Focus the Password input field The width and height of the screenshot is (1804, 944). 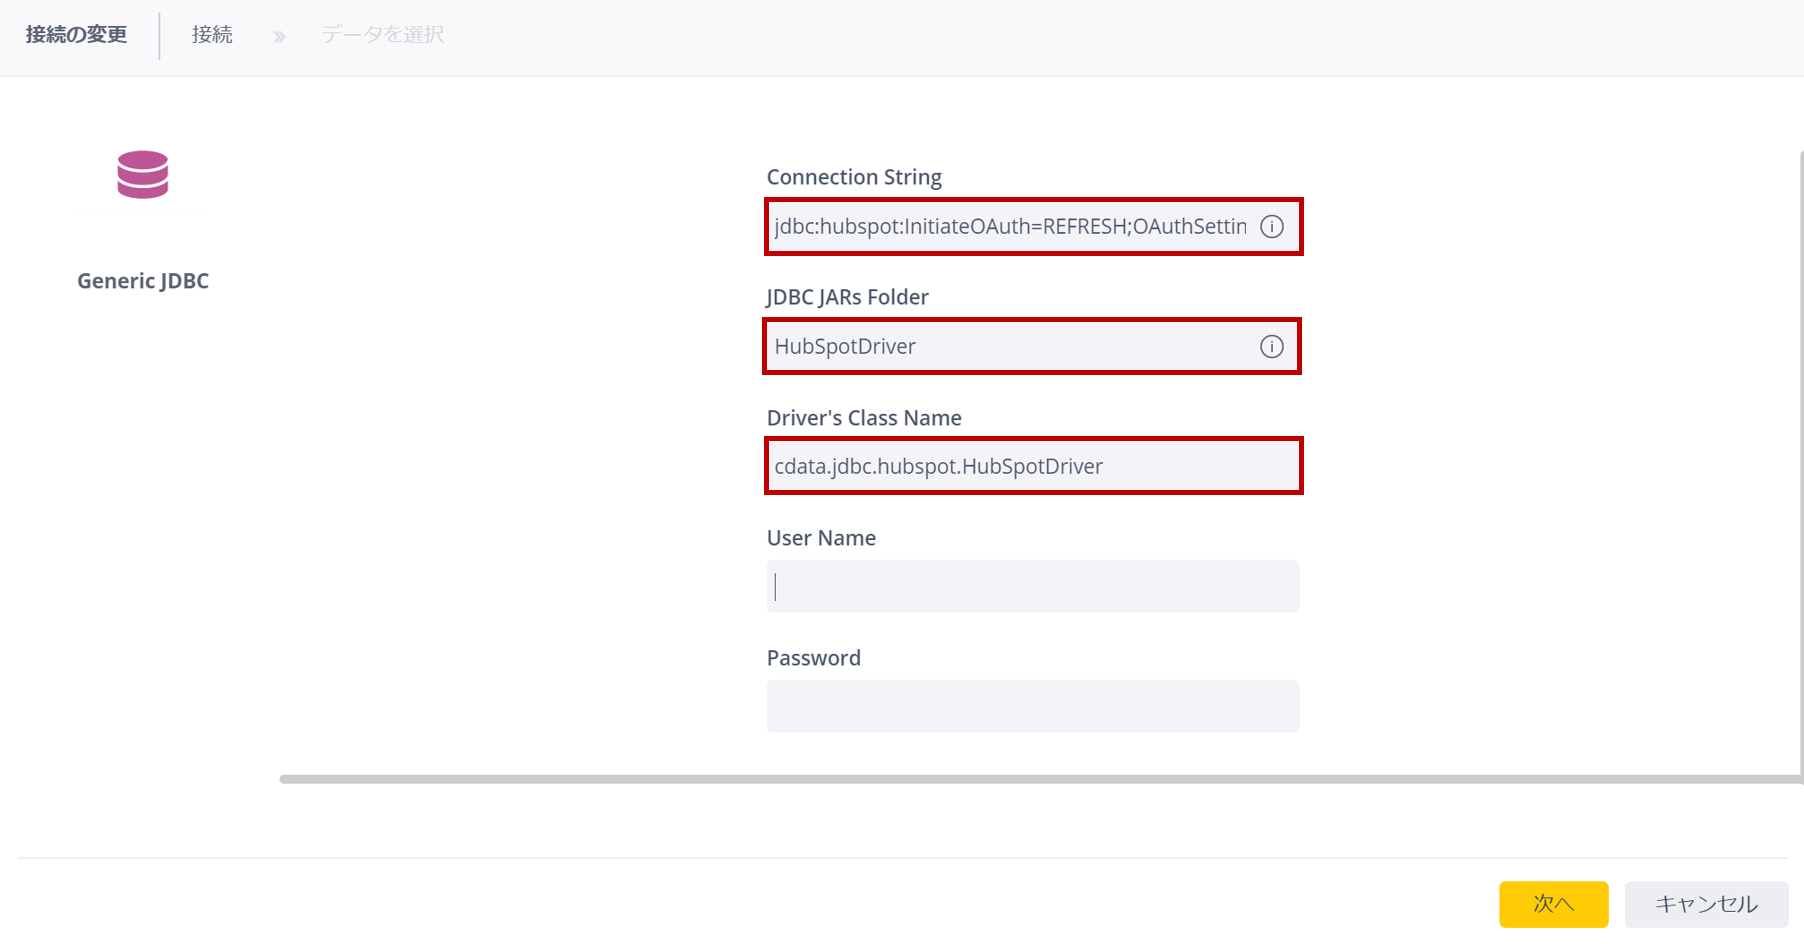[1033, 706]
